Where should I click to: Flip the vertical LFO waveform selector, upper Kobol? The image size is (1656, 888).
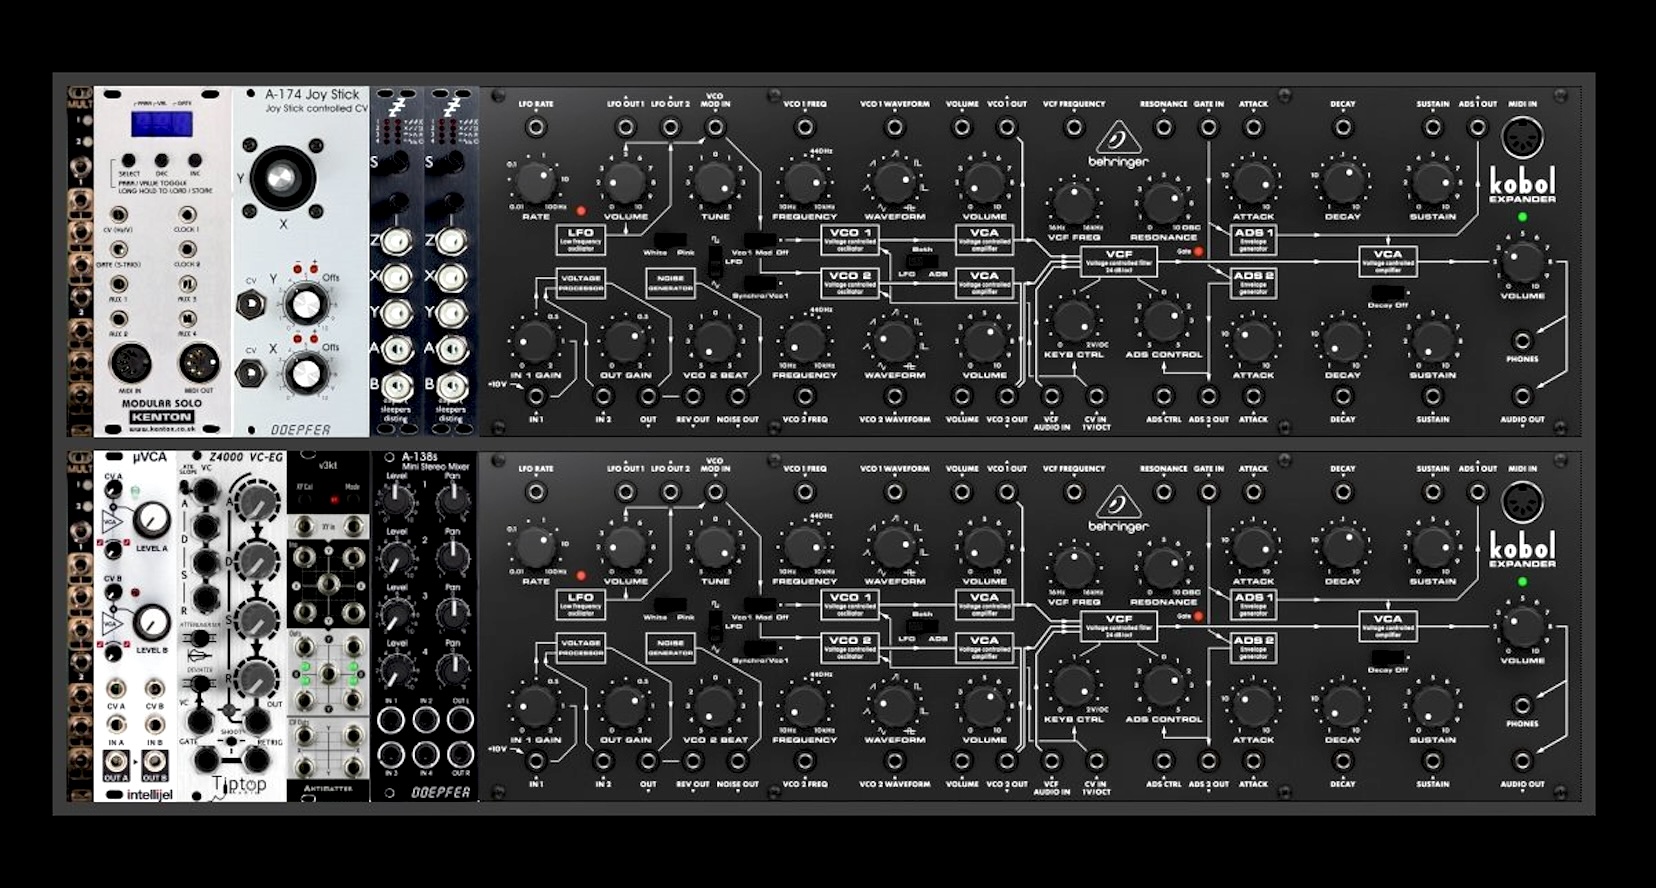coord(715,261)
